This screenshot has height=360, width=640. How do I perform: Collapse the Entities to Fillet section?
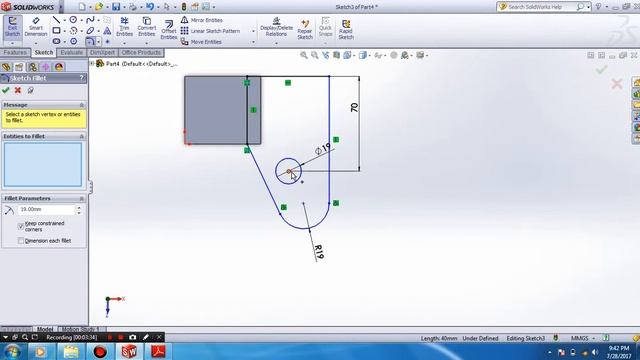[x=81, y=136]
